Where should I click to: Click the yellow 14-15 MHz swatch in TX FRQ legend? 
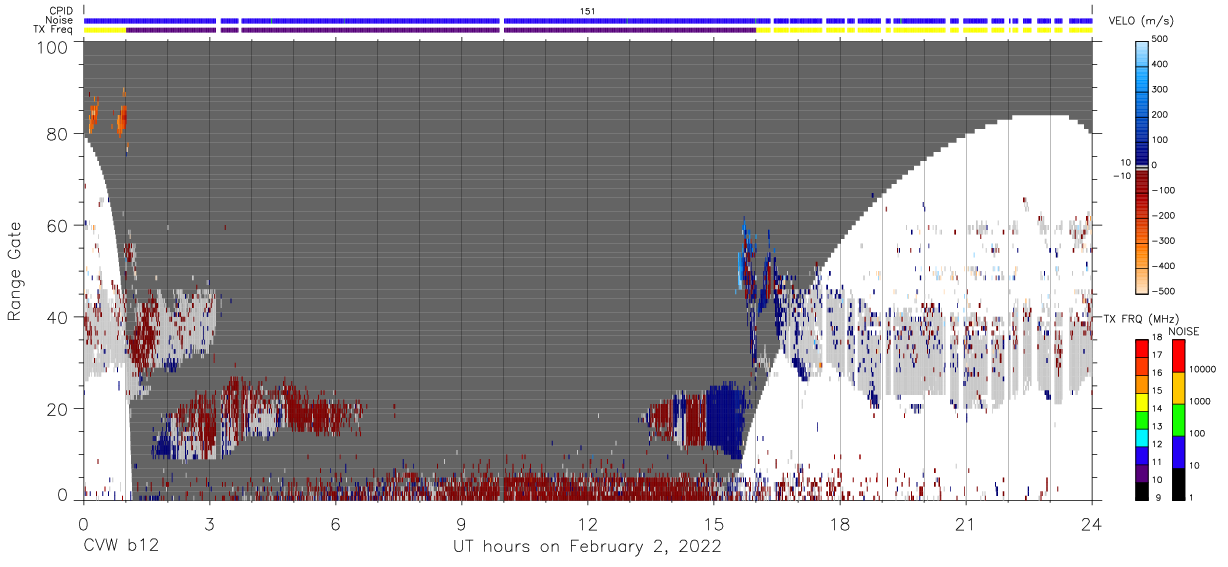pyautogui.click(x=1141, y=401)
